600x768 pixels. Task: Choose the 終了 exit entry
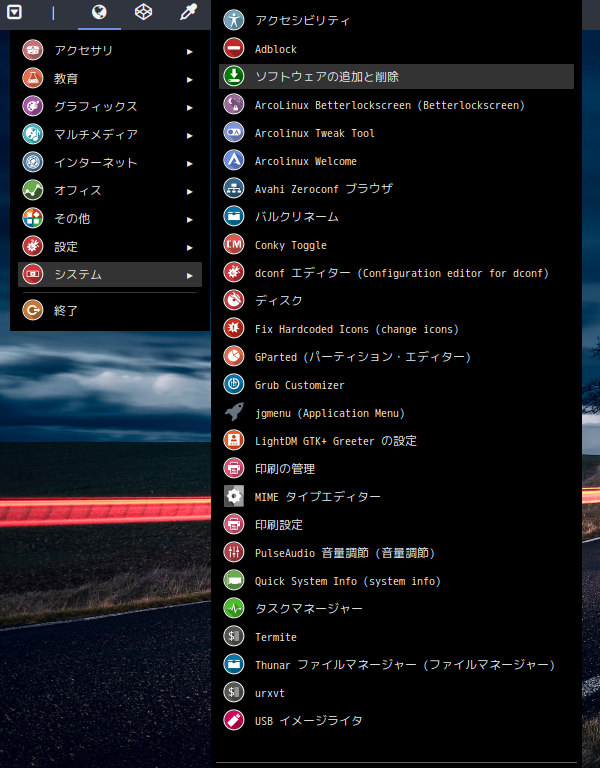(x=110, y=311)
